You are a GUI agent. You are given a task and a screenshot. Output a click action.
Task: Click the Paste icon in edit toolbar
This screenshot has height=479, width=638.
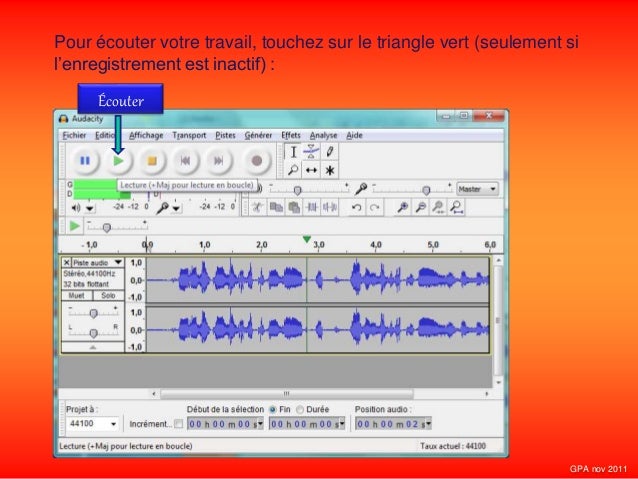(x=294, y=208)
